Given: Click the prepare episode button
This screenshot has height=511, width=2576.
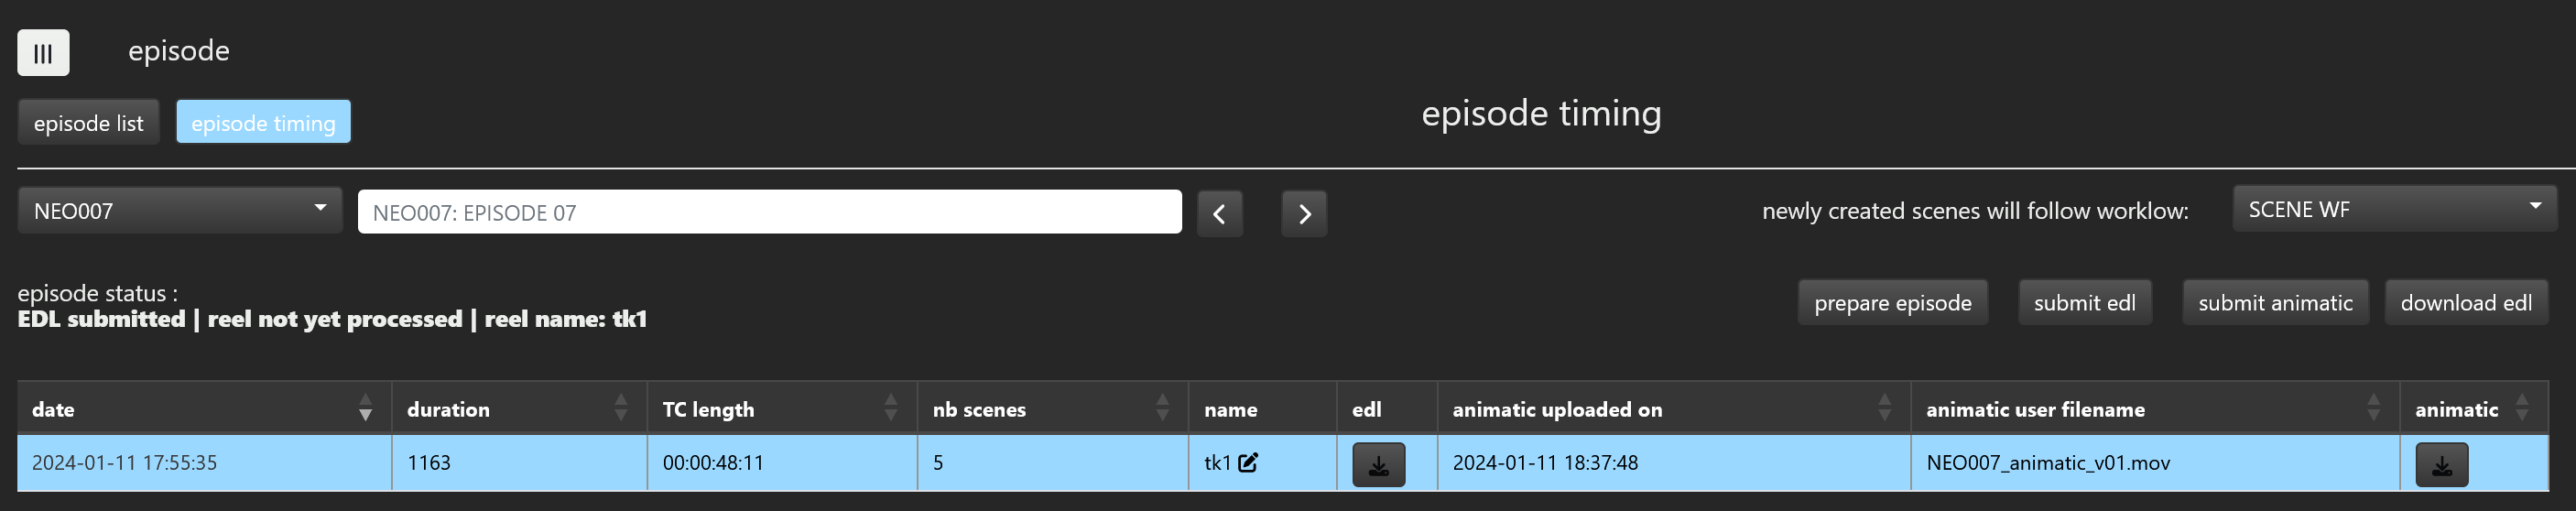Looking at the screenshot, I should tap(1892, 303).
